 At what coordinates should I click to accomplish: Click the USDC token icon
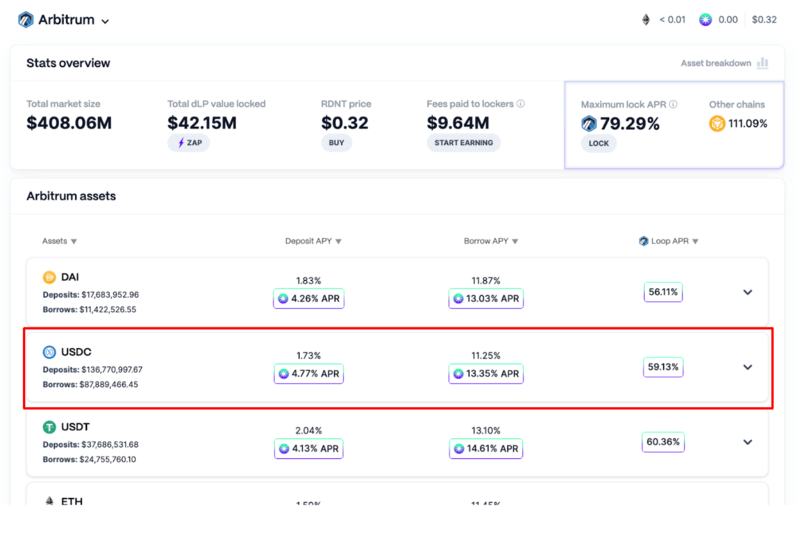point(49,352)
